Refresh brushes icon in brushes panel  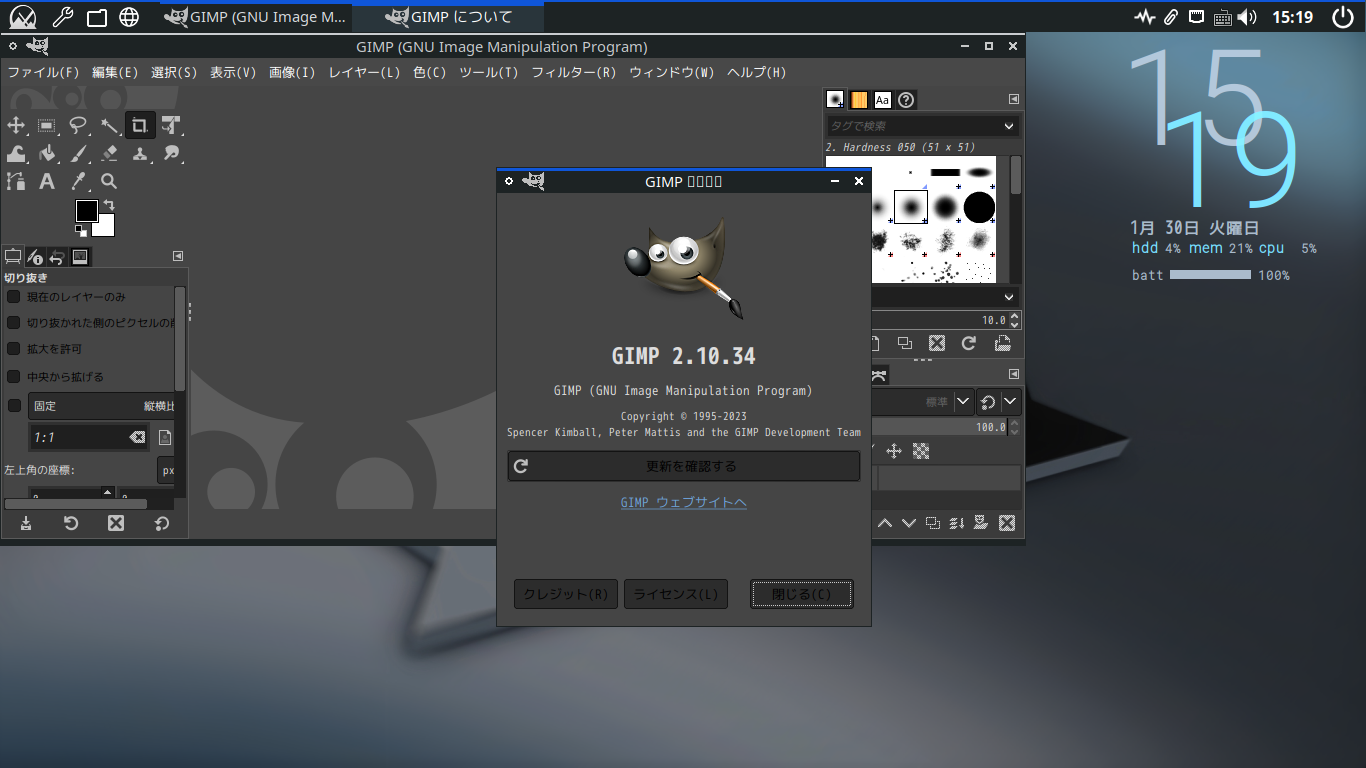pos(968,343)
